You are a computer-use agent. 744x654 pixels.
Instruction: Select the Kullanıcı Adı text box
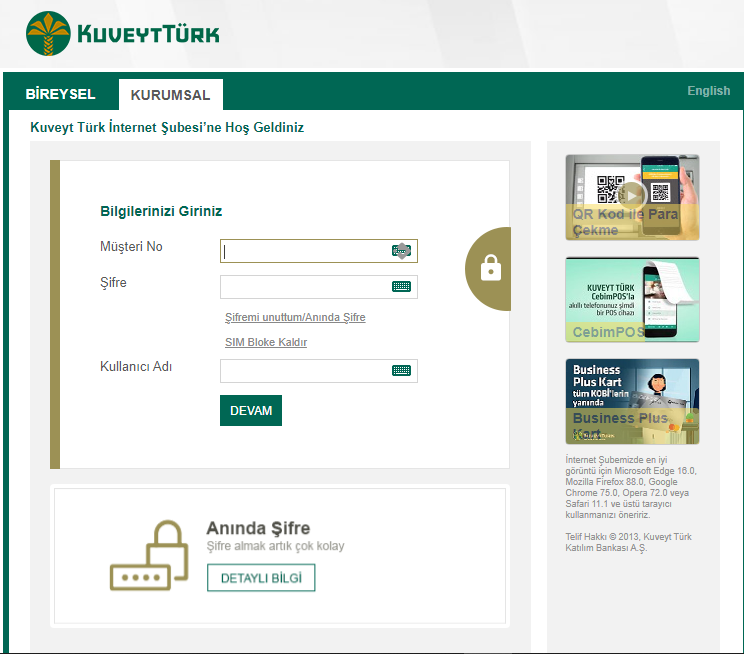tap(305, 371)
